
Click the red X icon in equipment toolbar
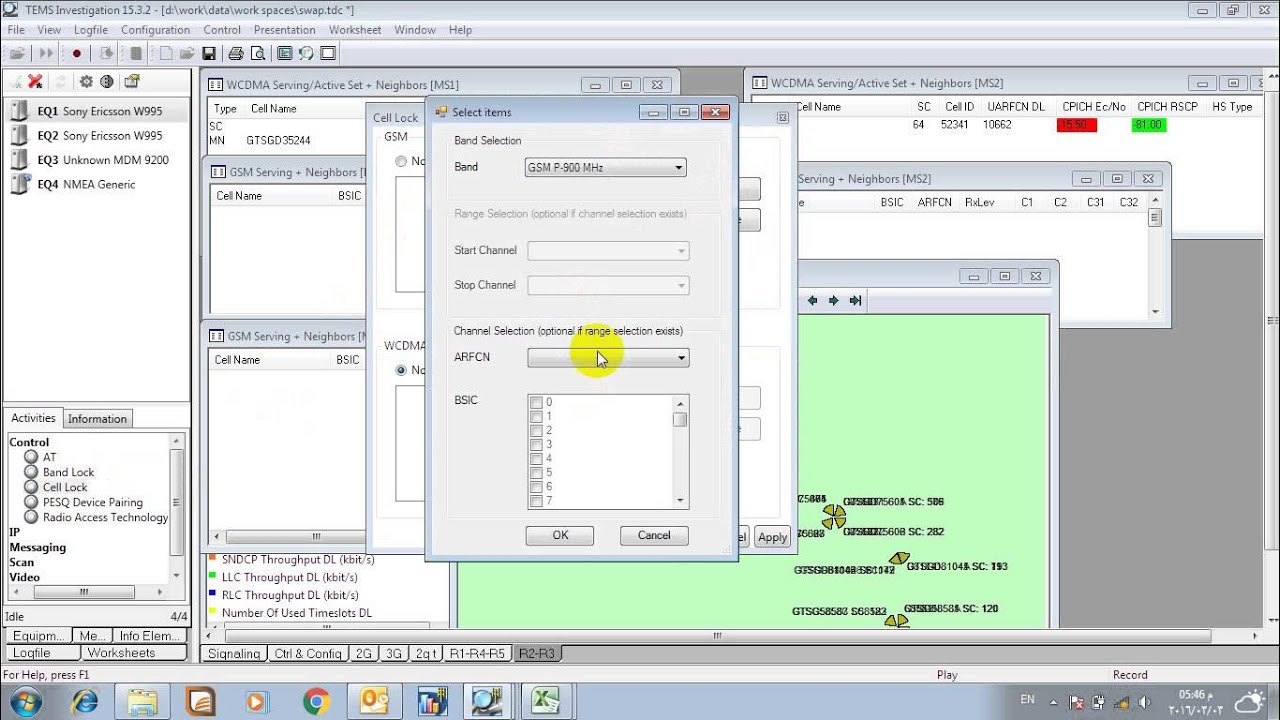tap(35, 82)
